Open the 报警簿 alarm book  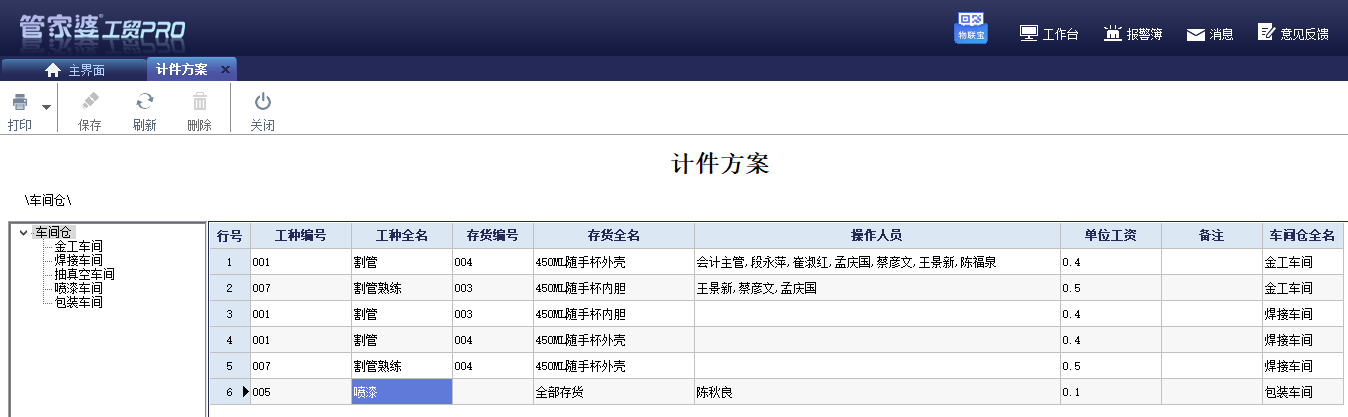(x=1132, y=33)
